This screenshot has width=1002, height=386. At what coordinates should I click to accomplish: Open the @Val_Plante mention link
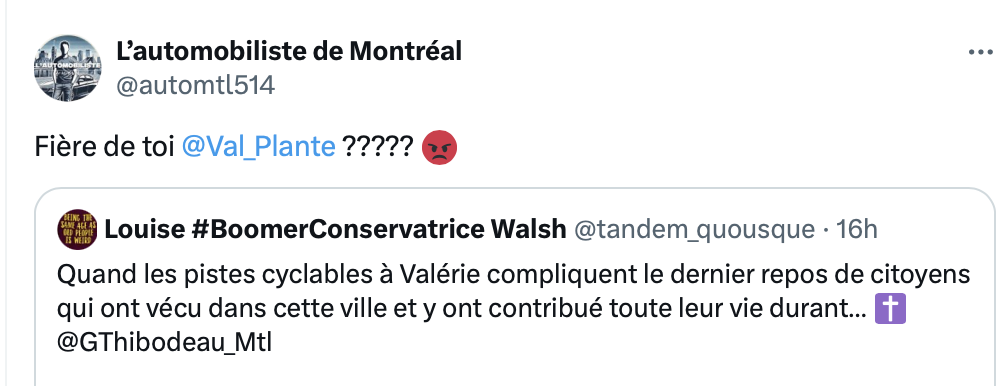tap(259, 148)
